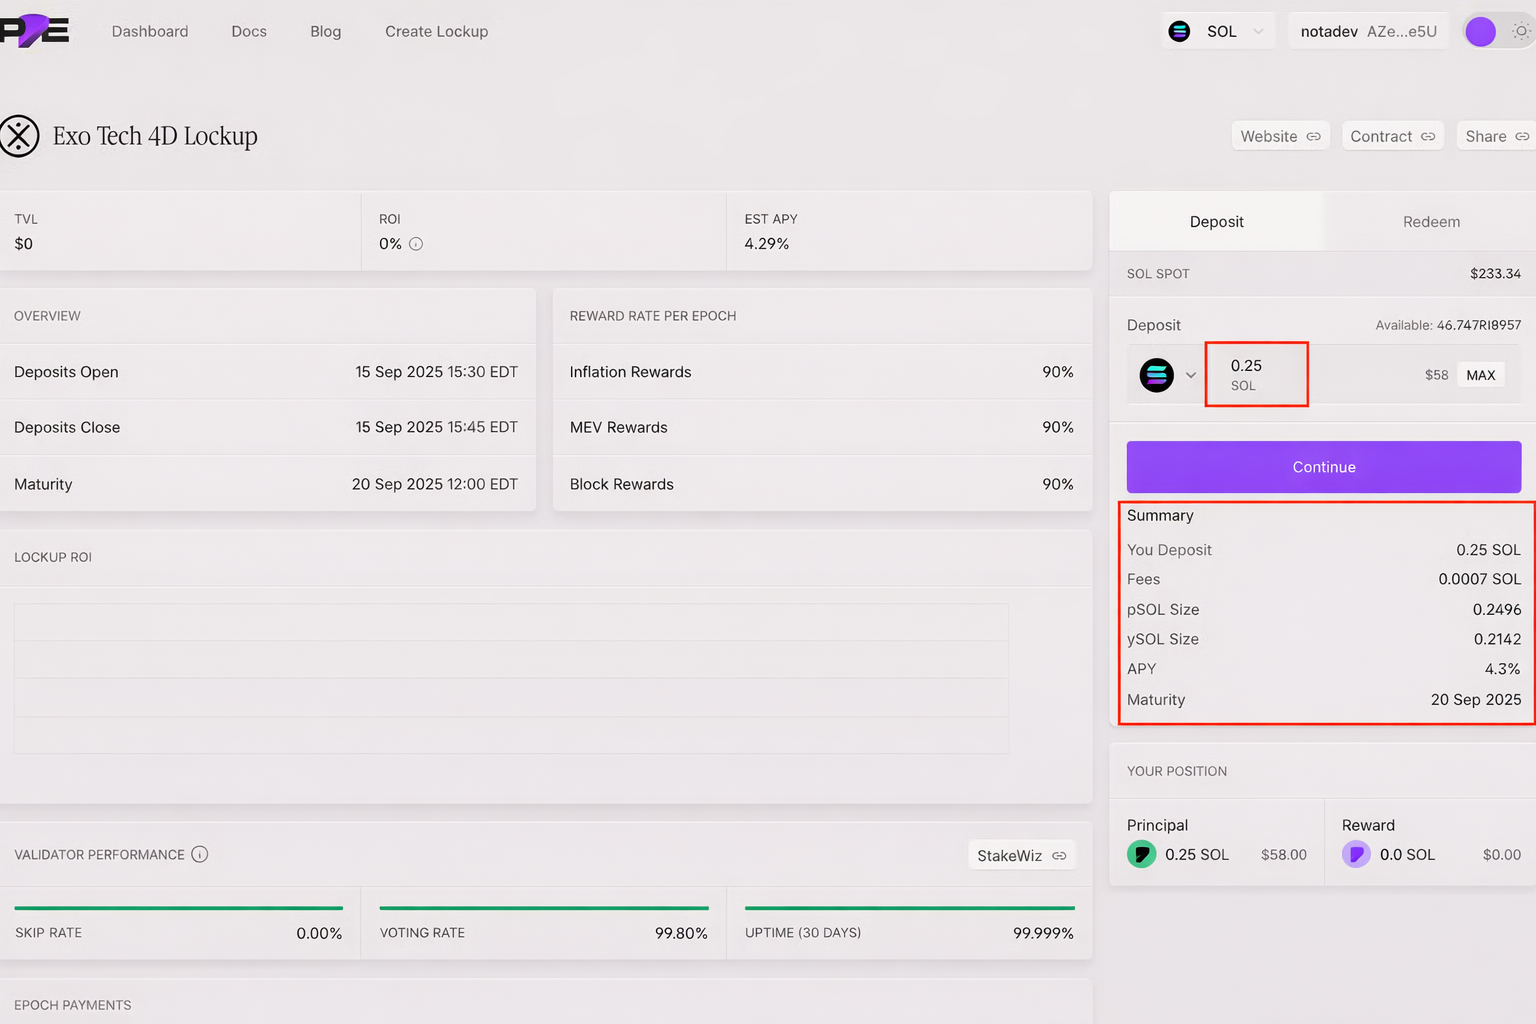The width and height of the screenshot is (1536, 1024).
Task: Click the Exo Tech lockup logo icon
Action: 19,136
